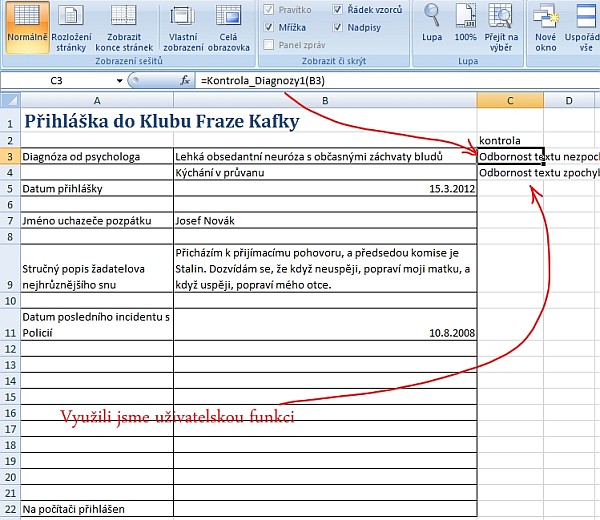Click the fx insert function icon

(185, 80)
